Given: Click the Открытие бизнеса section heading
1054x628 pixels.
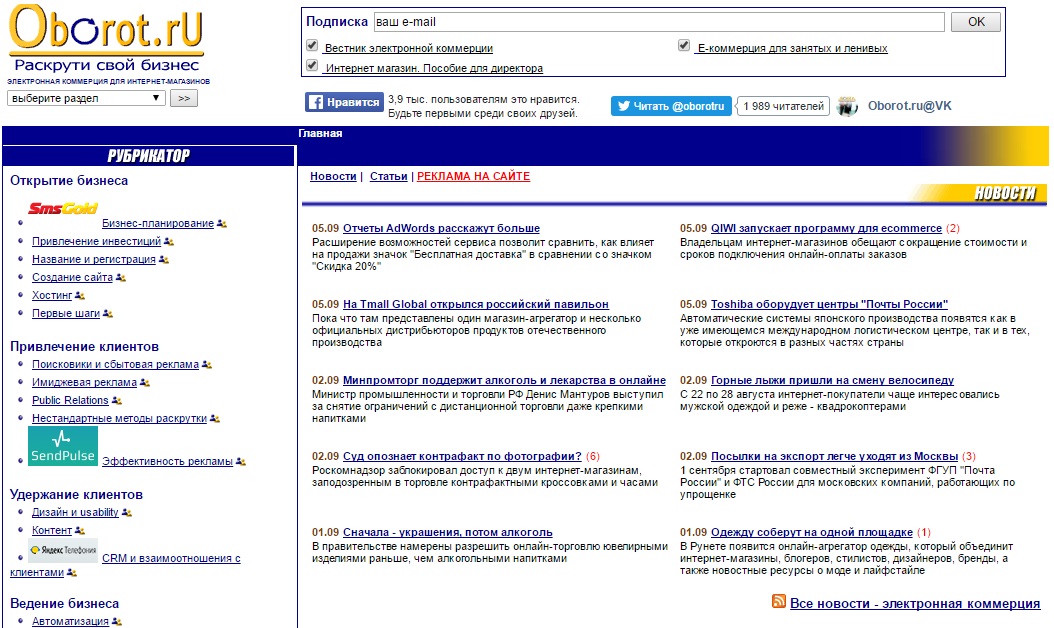Looking at the screenshot, I should tap(69, 180).
